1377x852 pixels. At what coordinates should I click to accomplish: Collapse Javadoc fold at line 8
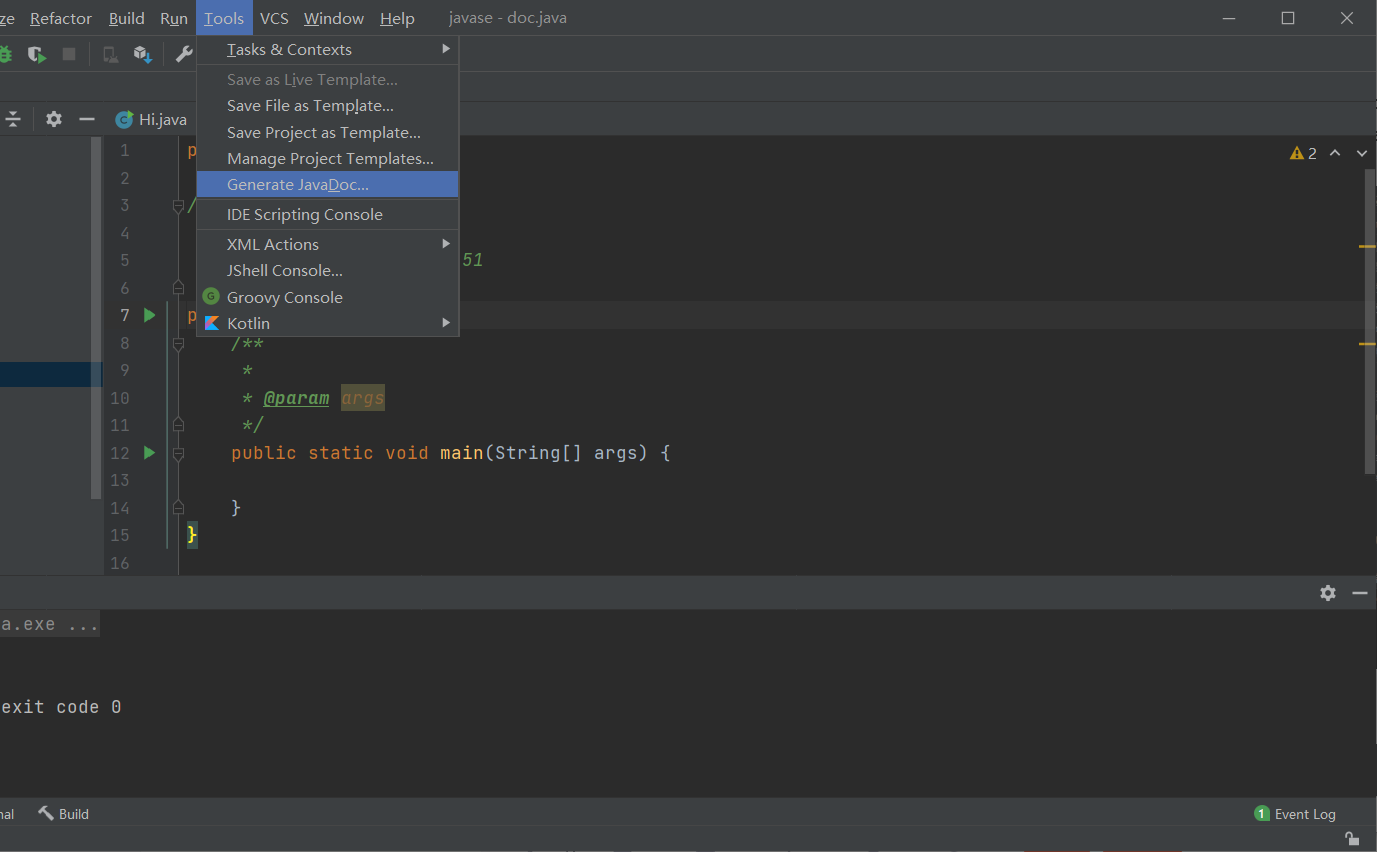pyautogui.click(x=178, y=343)
